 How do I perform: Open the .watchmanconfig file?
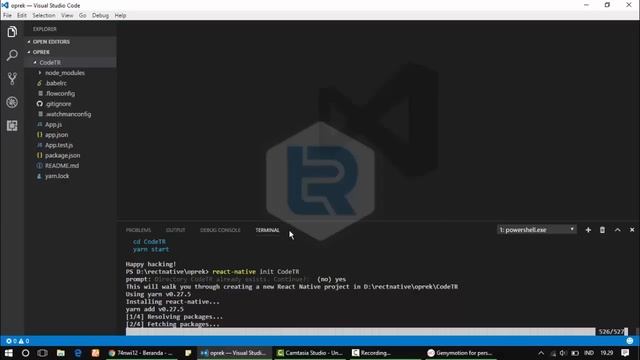tap(70, 114)
